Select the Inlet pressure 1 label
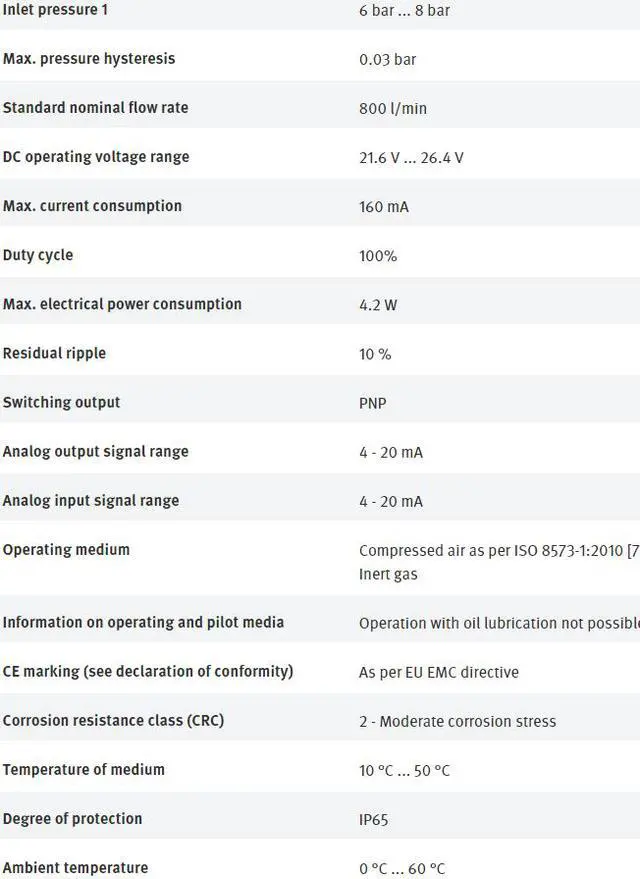The width and height of the screenshot is (640, 879). click(x=55, y=10)
